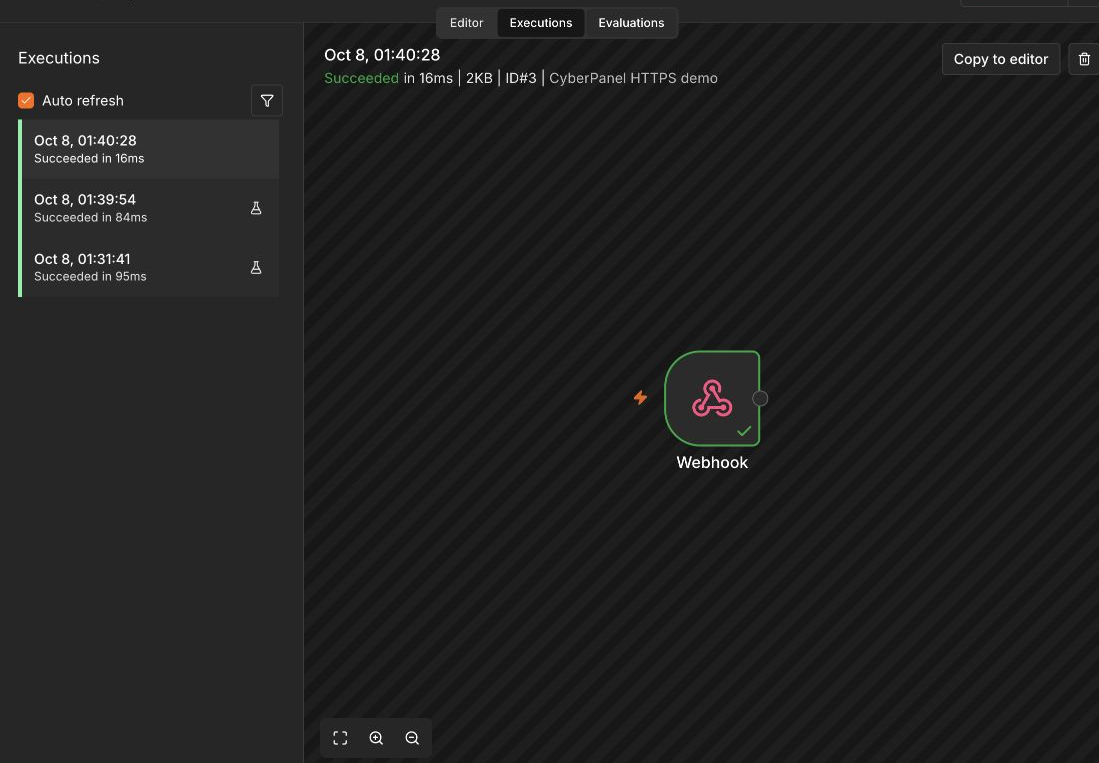Click the Oct 8, 01:40:28 canvas heading
This screenshot has width=1099, height=763.
(x=382, y=55)
